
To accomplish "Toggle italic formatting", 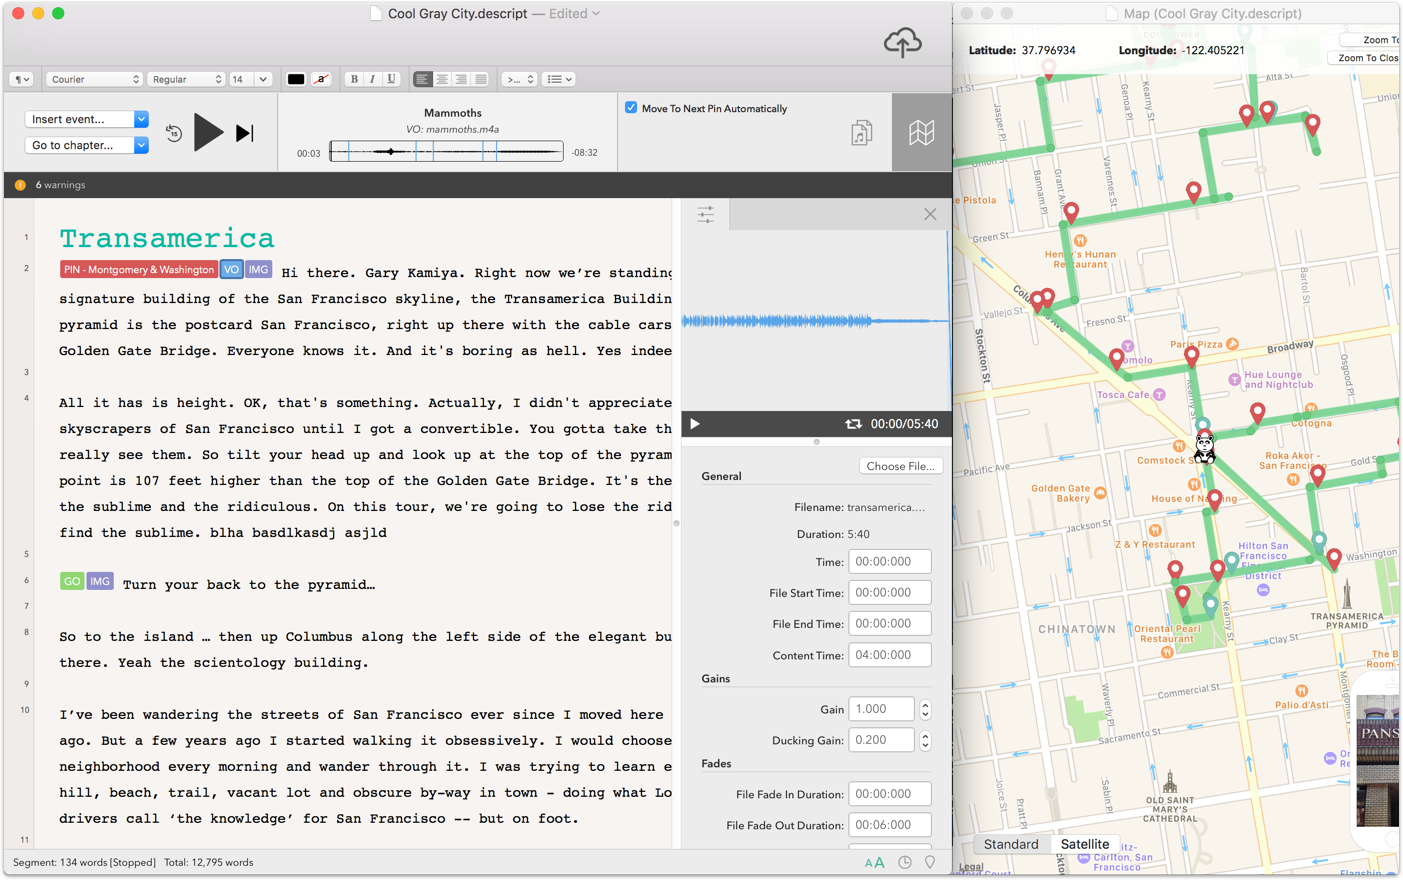I will click(x=372, y=79).
